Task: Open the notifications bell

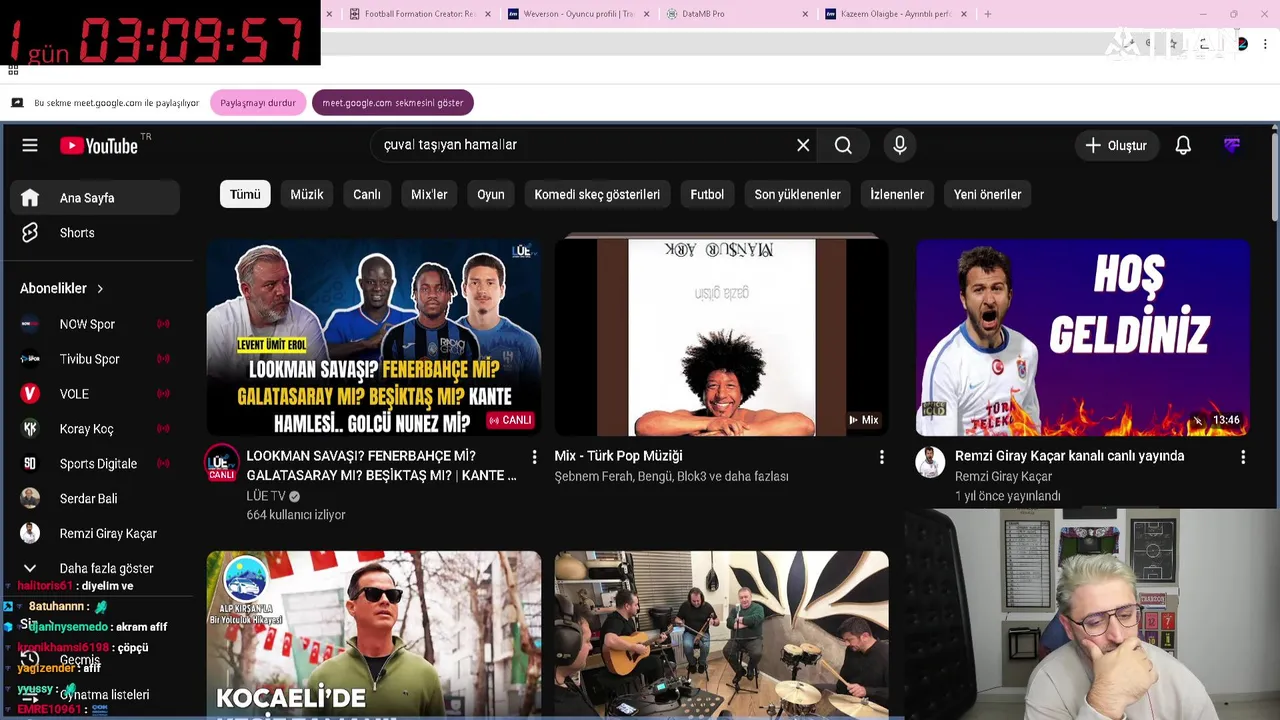Action: (1183, 145)
